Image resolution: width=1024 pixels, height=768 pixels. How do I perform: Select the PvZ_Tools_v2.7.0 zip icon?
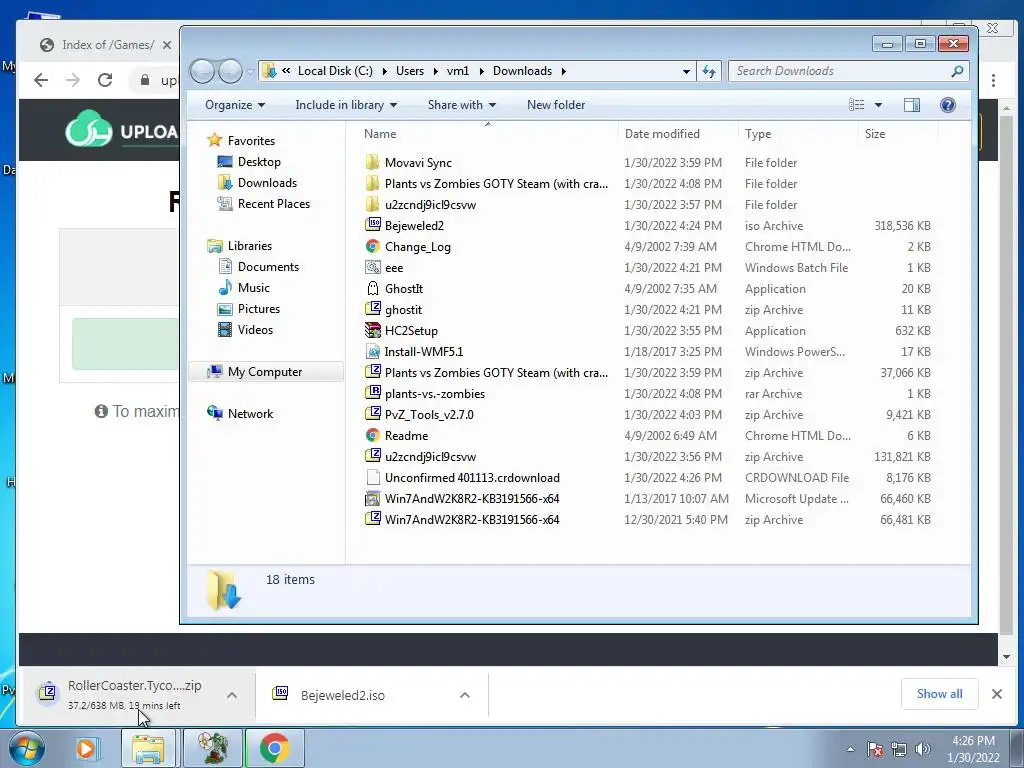click(372, 414)
